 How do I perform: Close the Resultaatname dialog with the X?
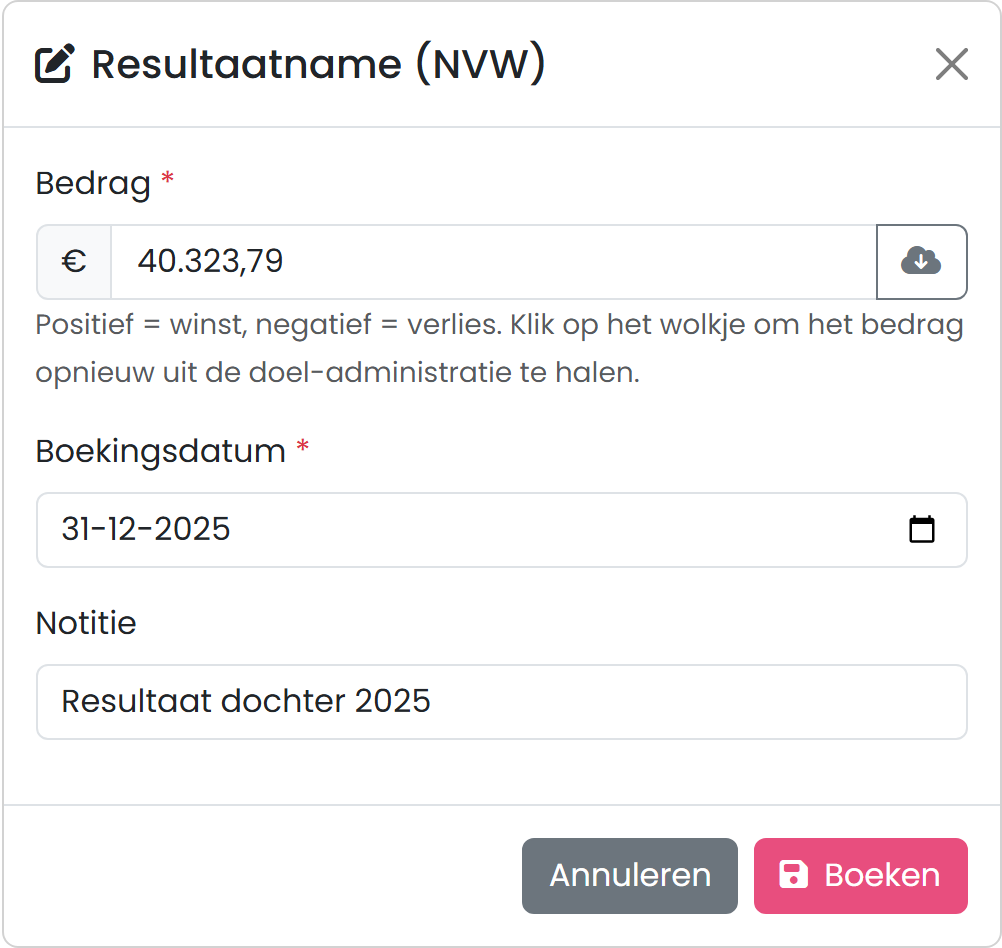[952, 64]
